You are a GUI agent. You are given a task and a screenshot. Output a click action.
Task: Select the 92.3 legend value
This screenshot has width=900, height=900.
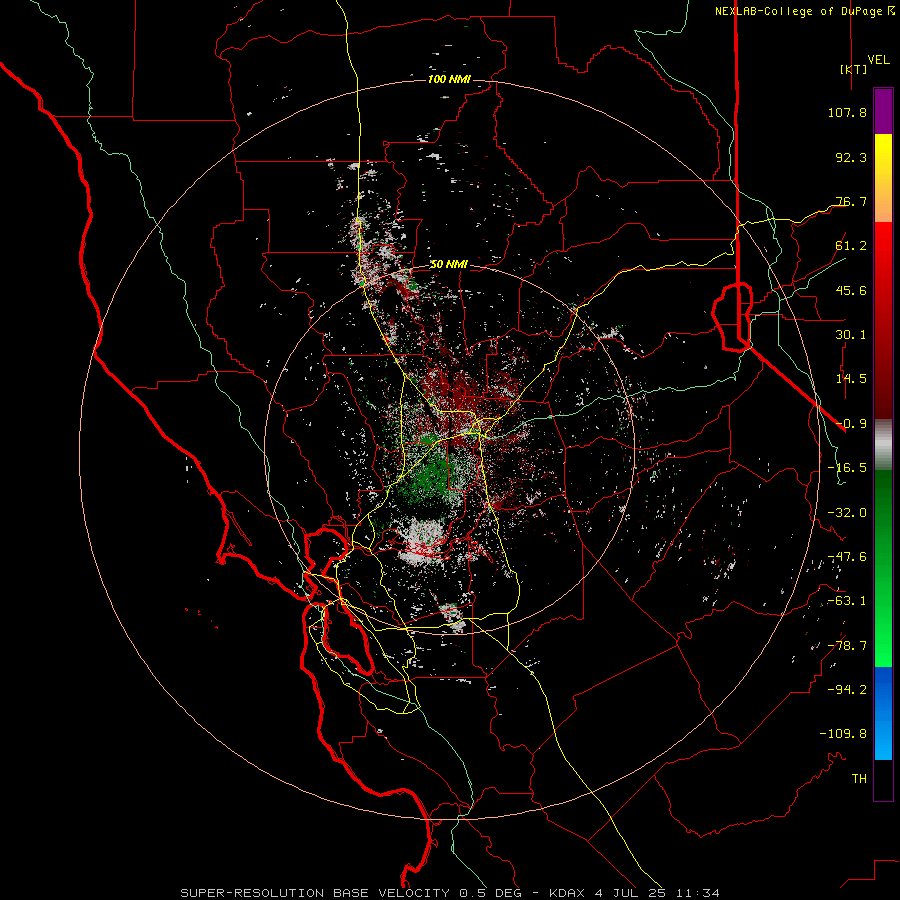851,157
